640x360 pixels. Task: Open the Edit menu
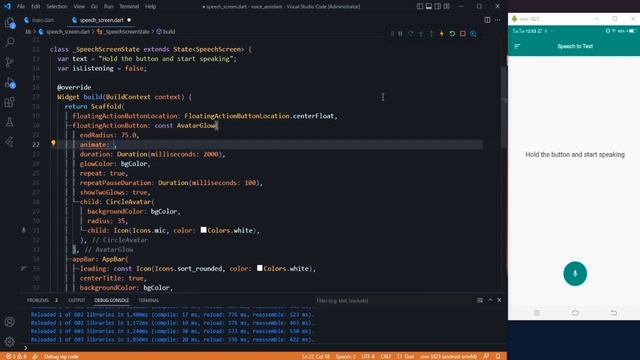36,7
